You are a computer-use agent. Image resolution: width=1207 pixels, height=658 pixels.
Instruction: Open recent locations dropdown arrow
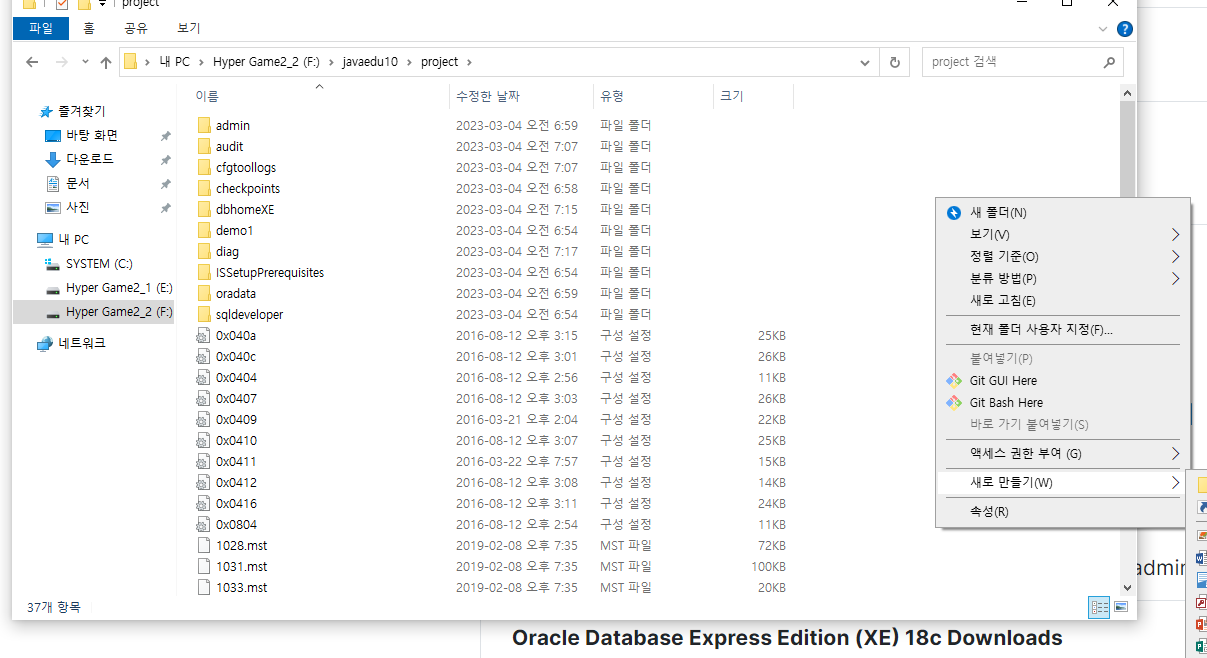coord(85,61)
